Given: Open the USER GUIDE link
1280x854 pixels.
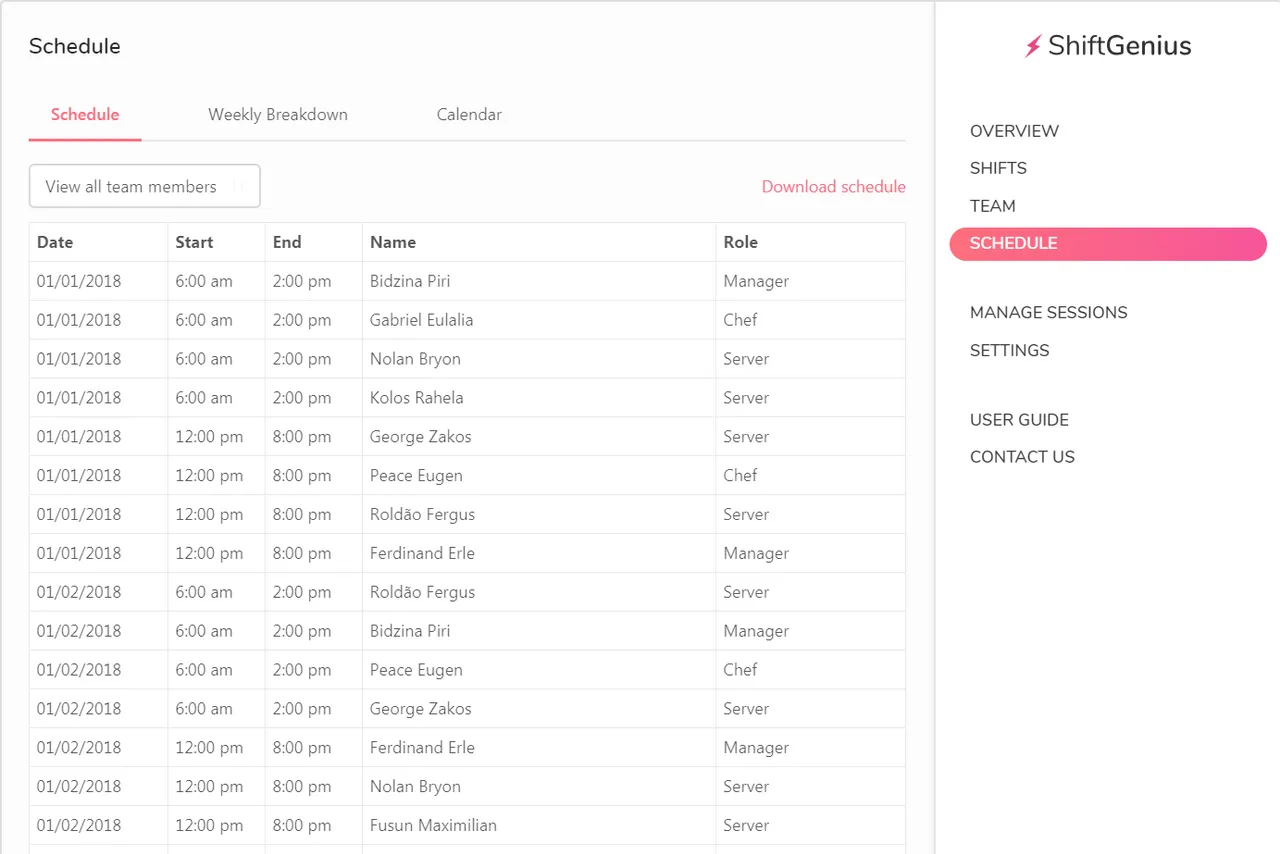Looking at the screenshot, I should (1019, 420).
